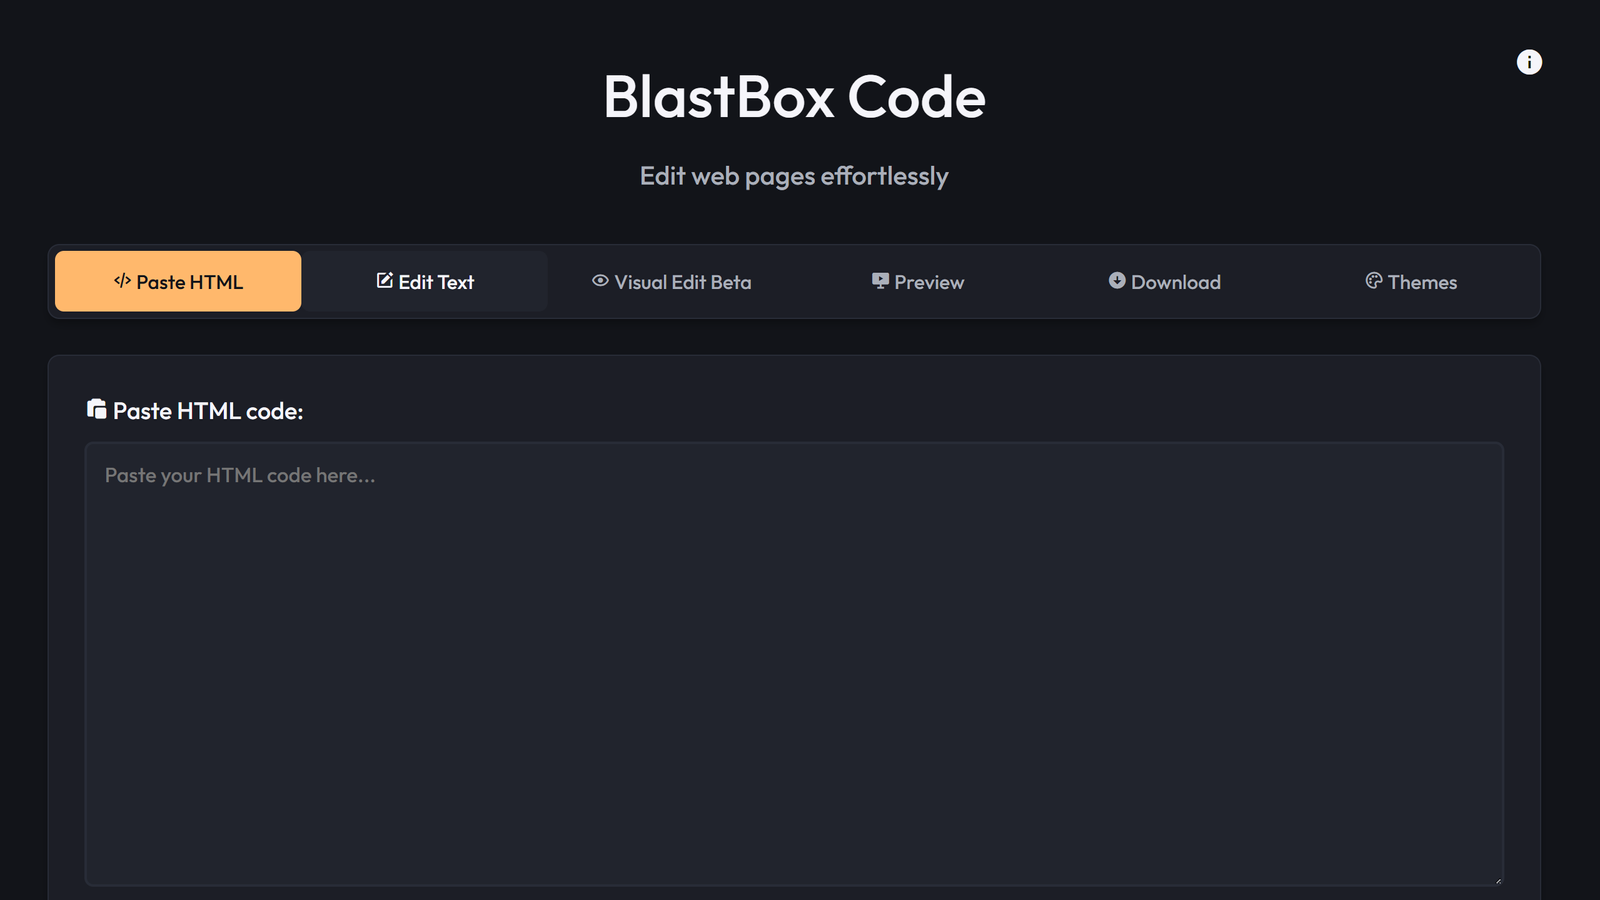Click the eye icon beside Visual Edit Beta
This screenshot has height=900, width=1600.
pos(599,281)
